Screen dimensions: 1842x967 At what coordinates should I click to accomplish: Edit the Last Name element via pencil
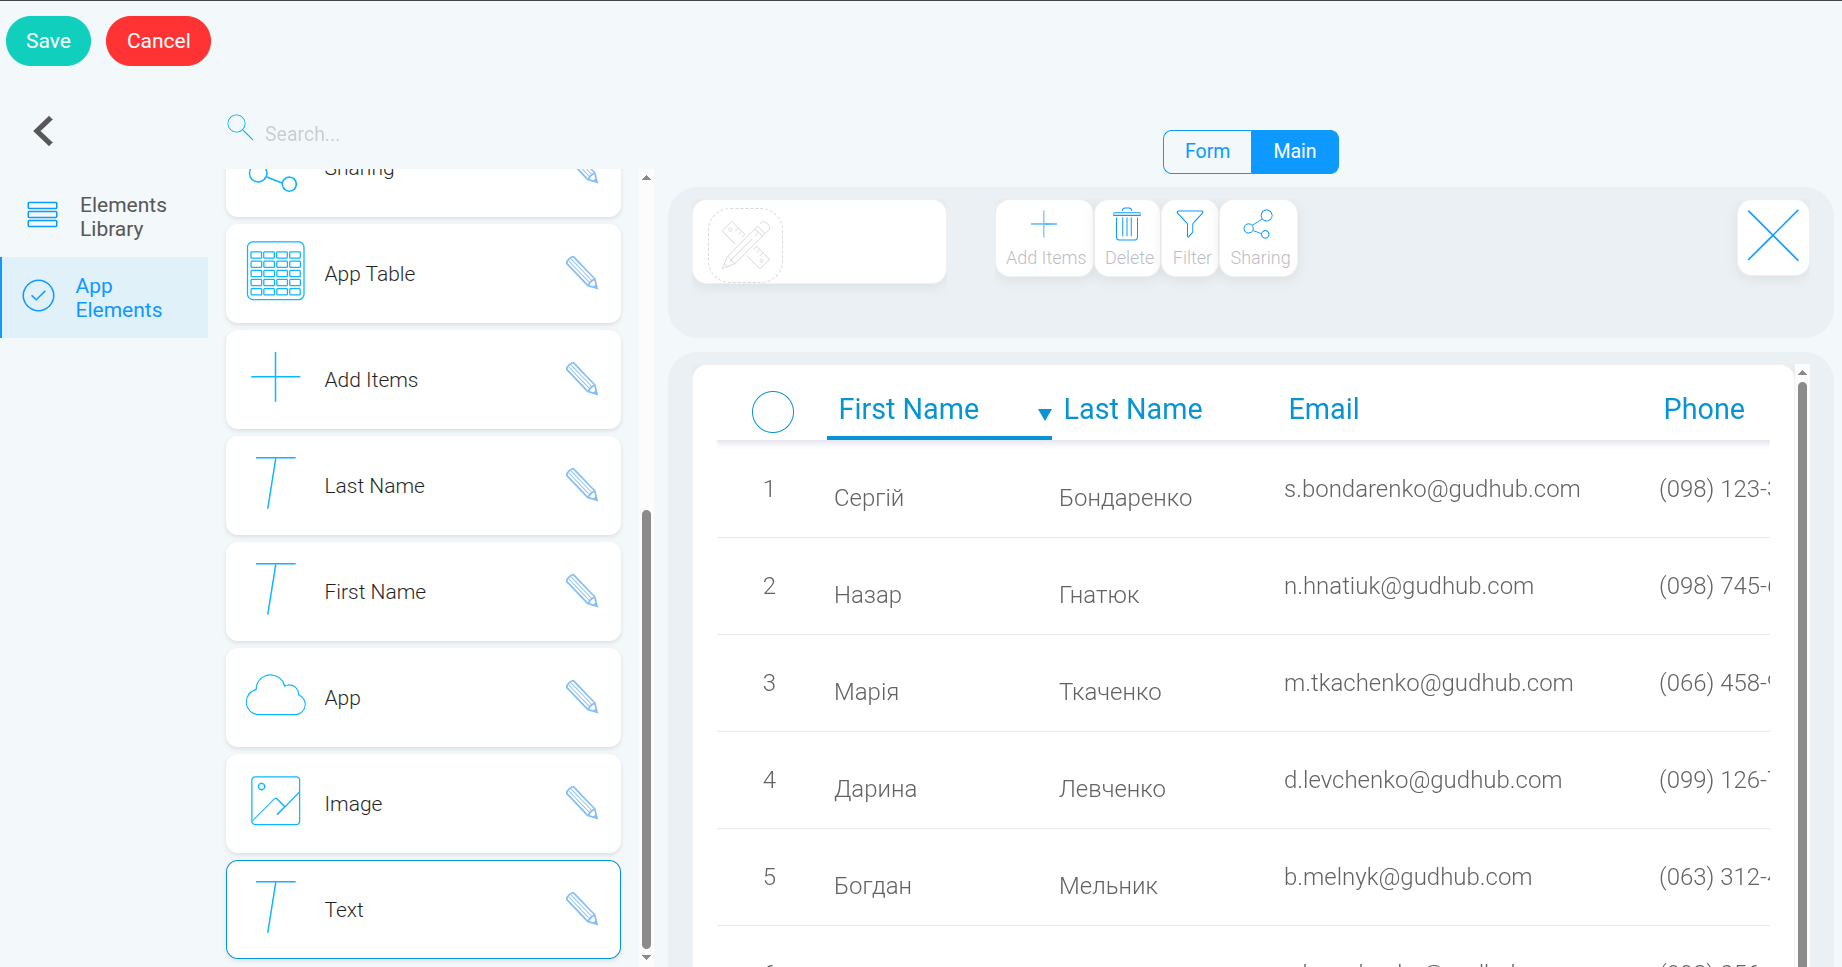coord(582,485)
